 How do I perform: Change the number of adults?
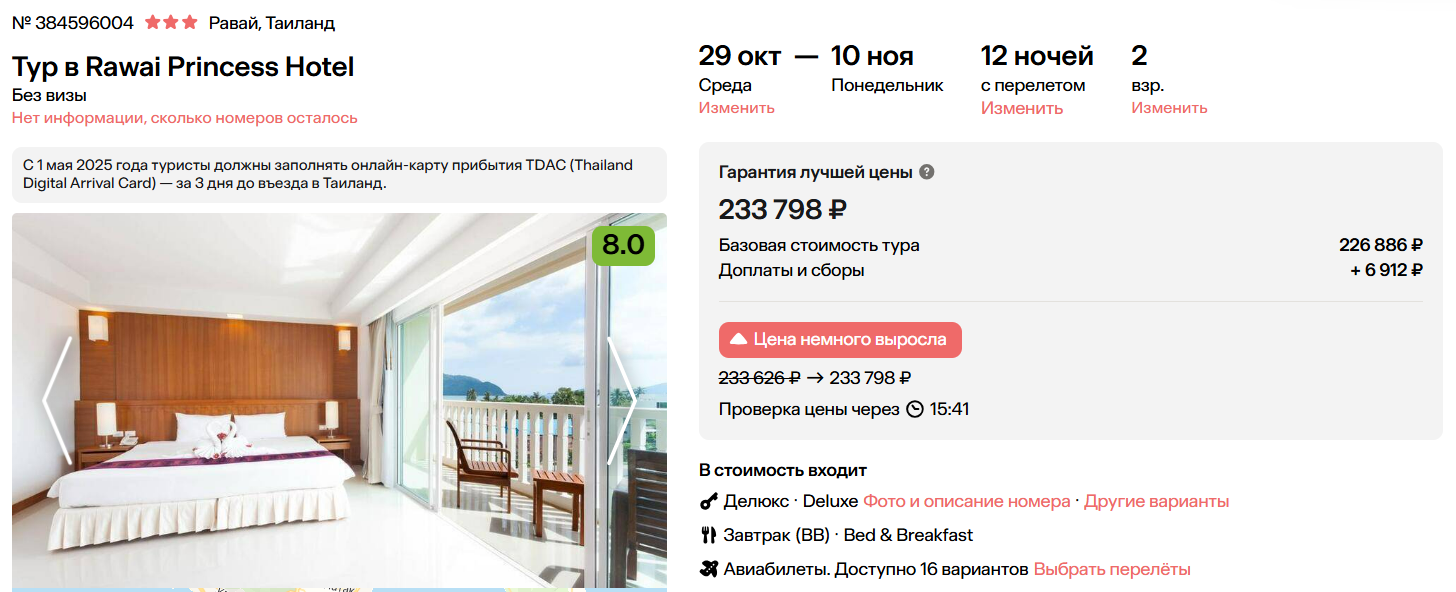pyautogui.click(x=1169, y=108)
